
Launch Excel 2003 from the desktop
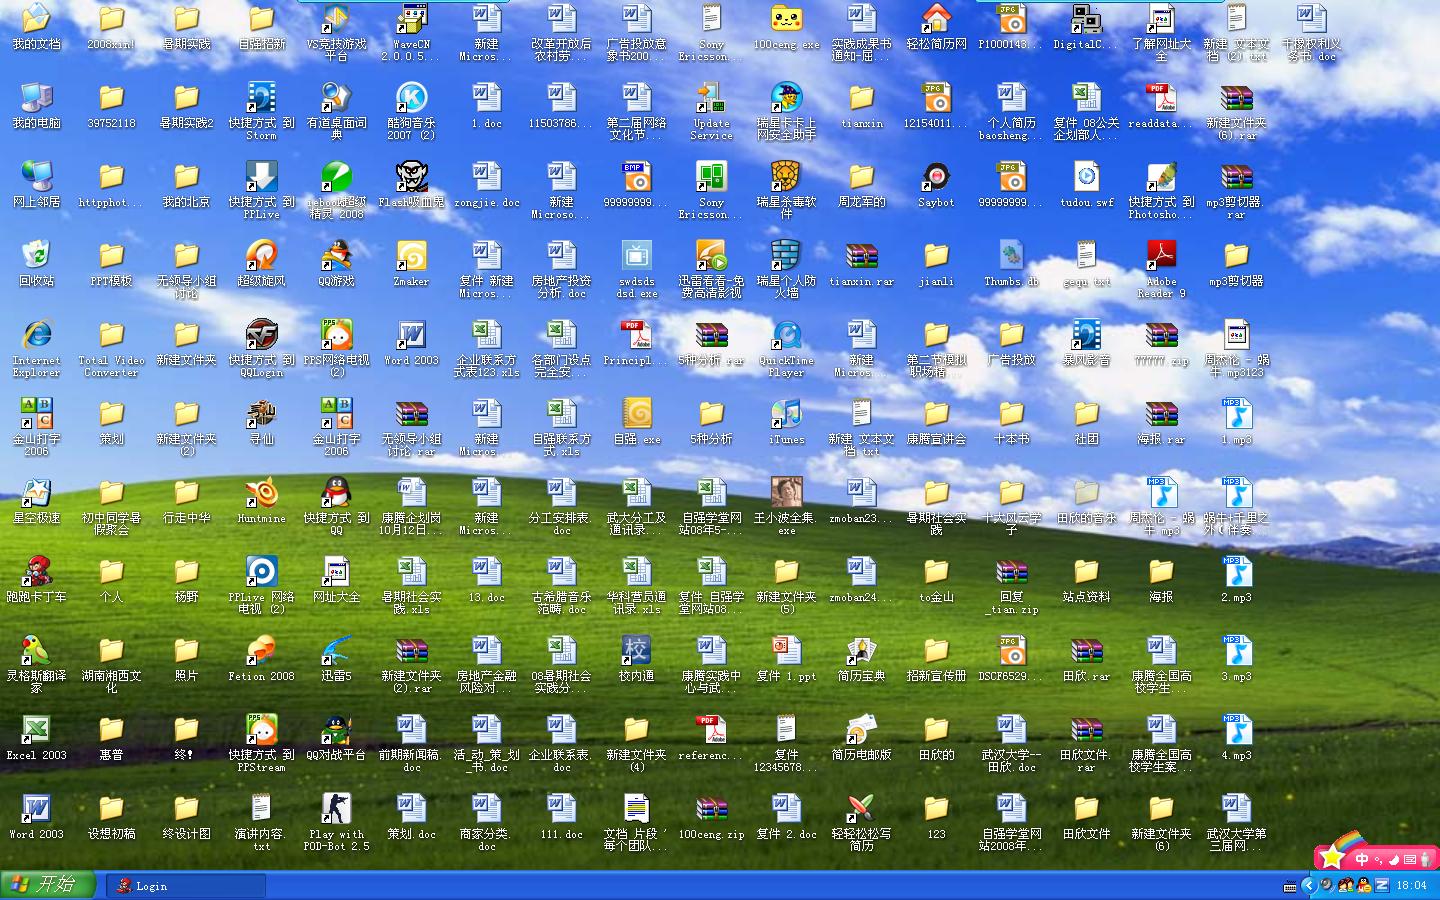coord(36,737)
